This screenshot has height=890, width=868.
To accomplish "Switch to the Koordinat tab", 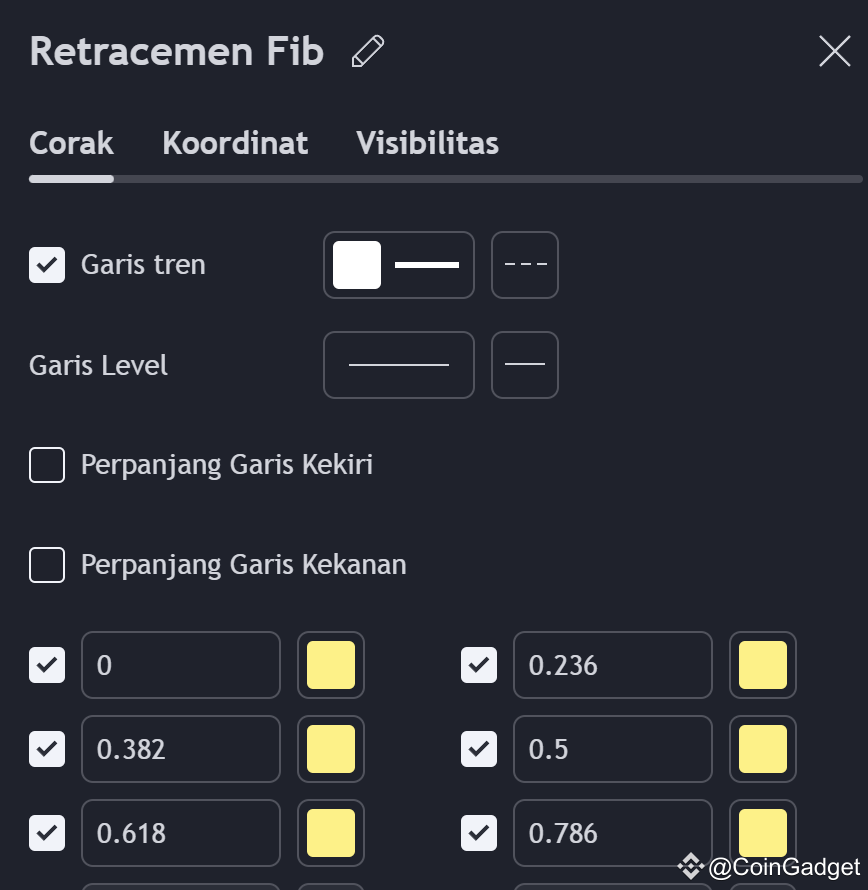I will click(235, 143).
